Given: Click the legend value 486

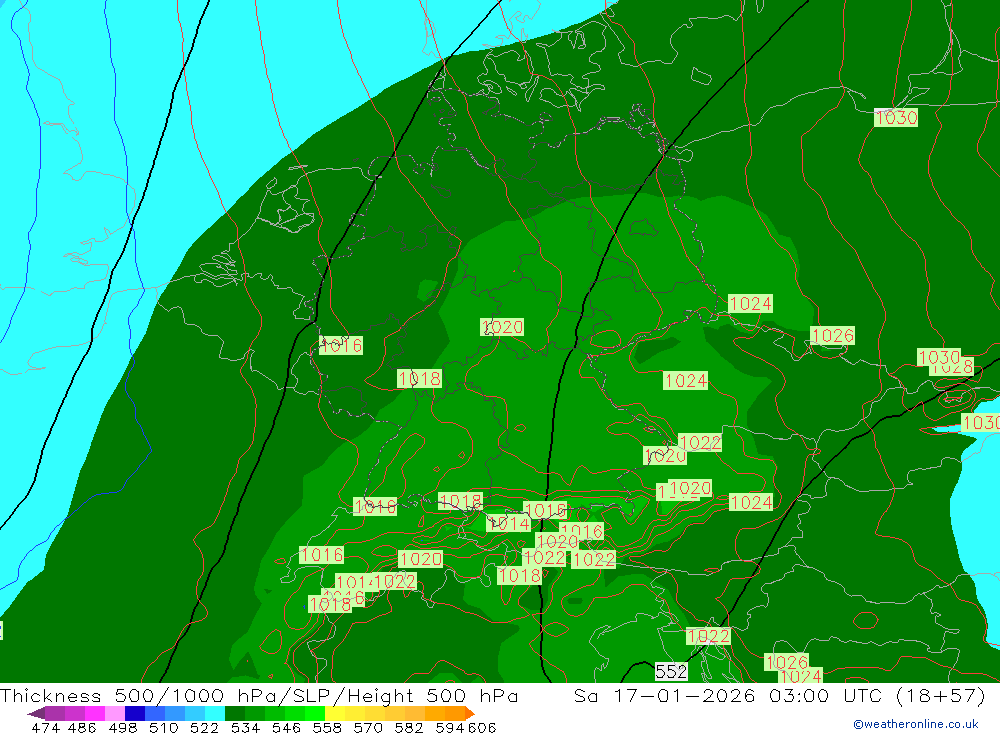Looking at the screenshot, I should pyautogui.click(x=81, y=727).
